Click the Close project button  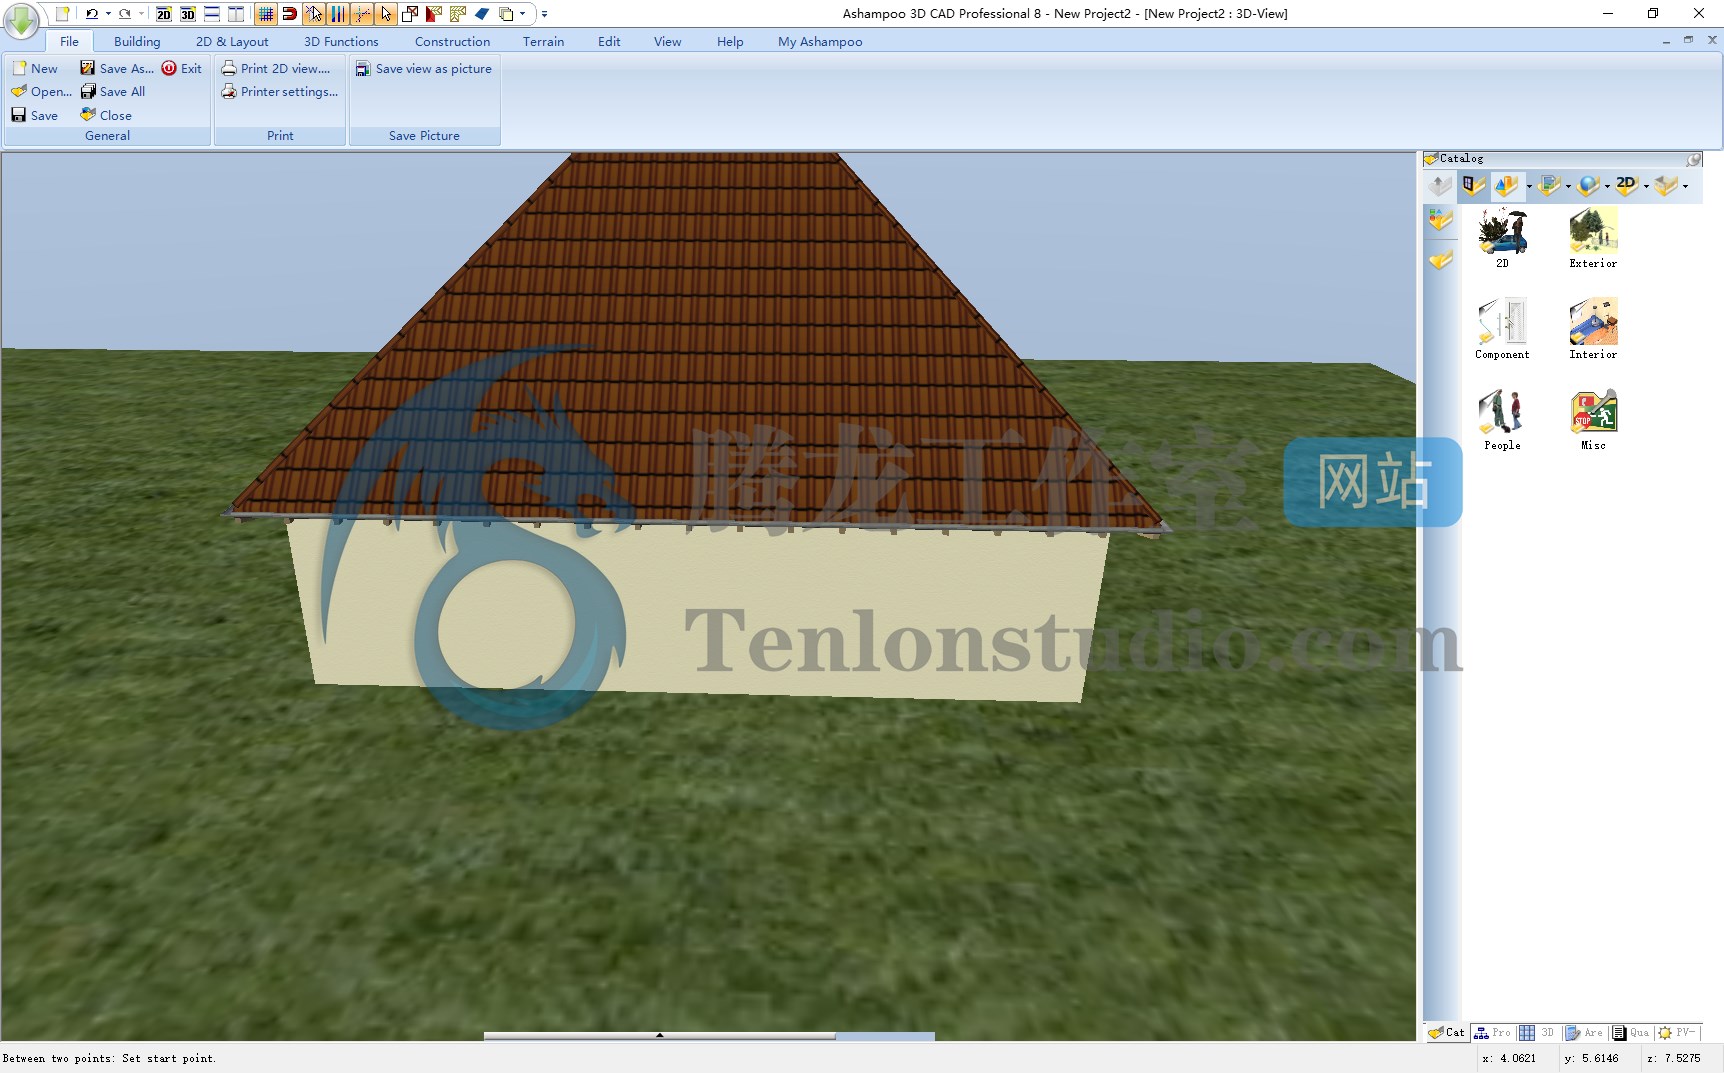[106, 115]
